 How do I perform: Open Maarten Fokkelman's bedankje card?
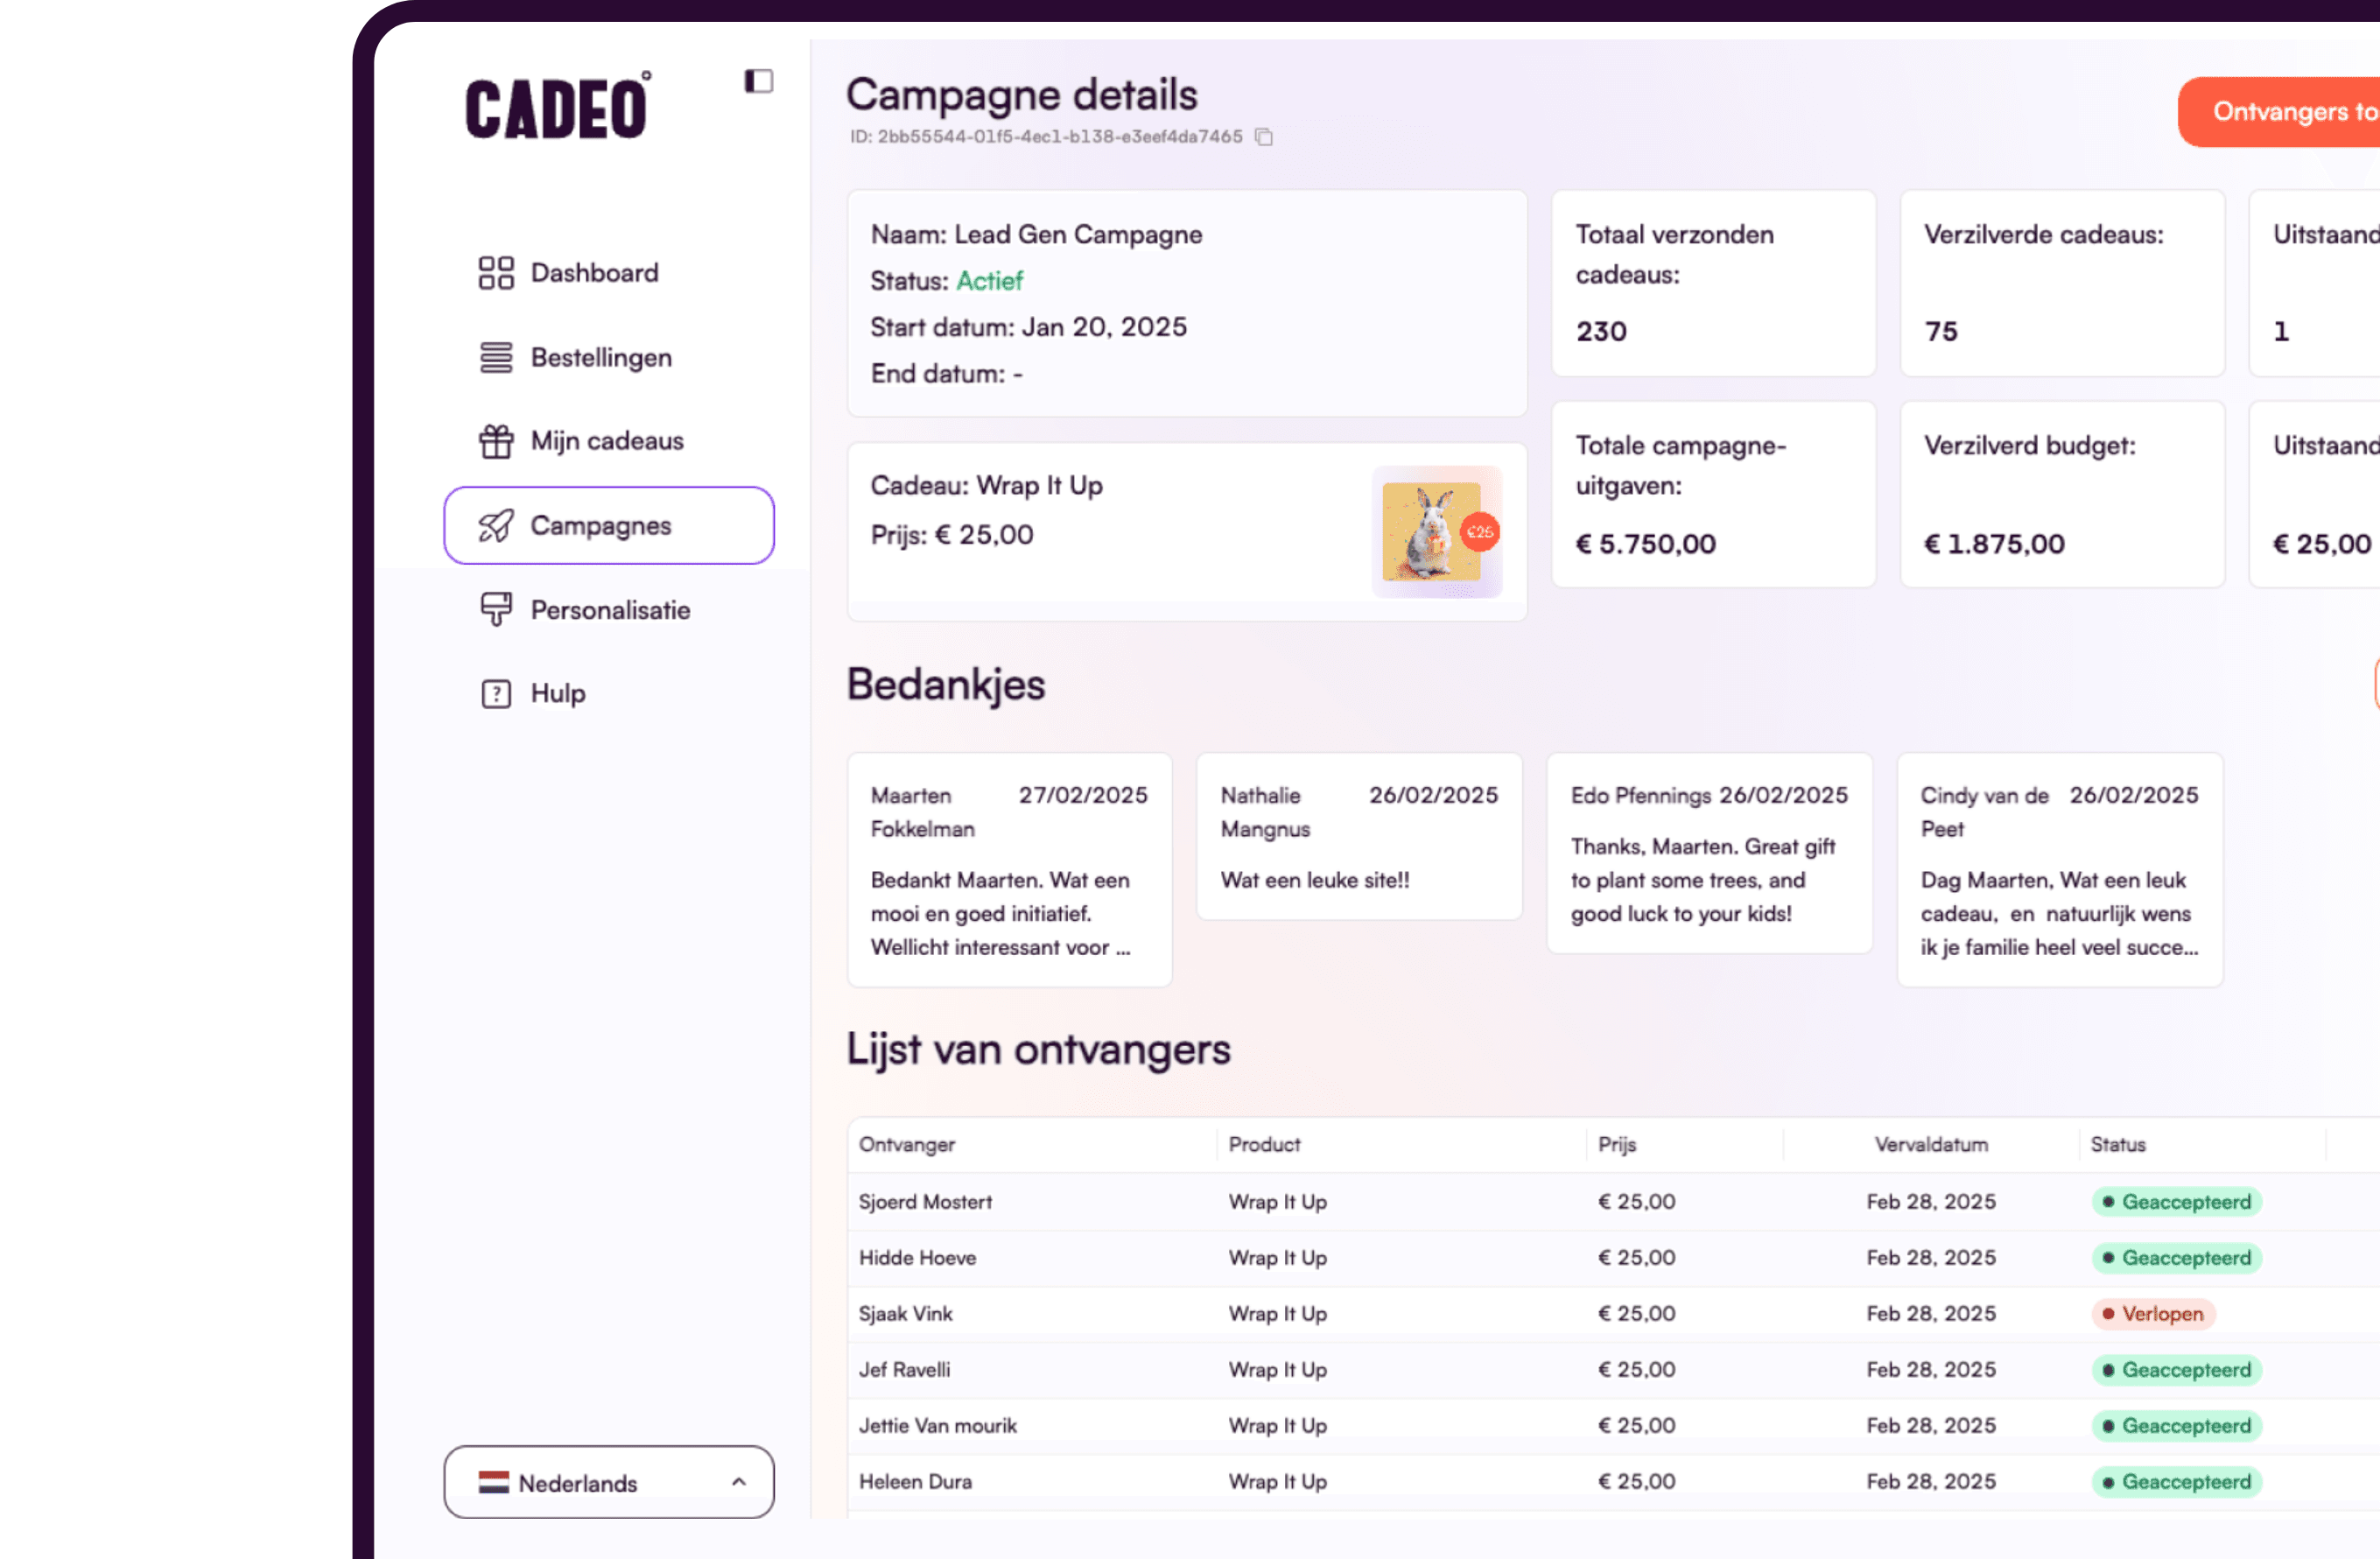[x=1009, y=868]
